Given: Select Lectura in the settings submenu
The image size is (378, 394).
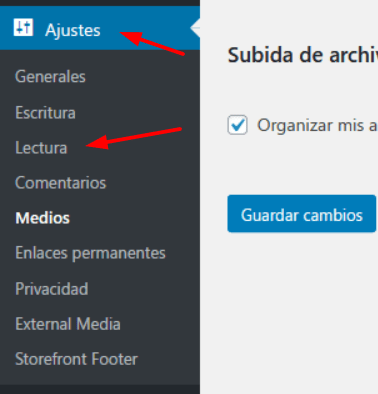Looking at the screenshot, I should tap(41, 148).
